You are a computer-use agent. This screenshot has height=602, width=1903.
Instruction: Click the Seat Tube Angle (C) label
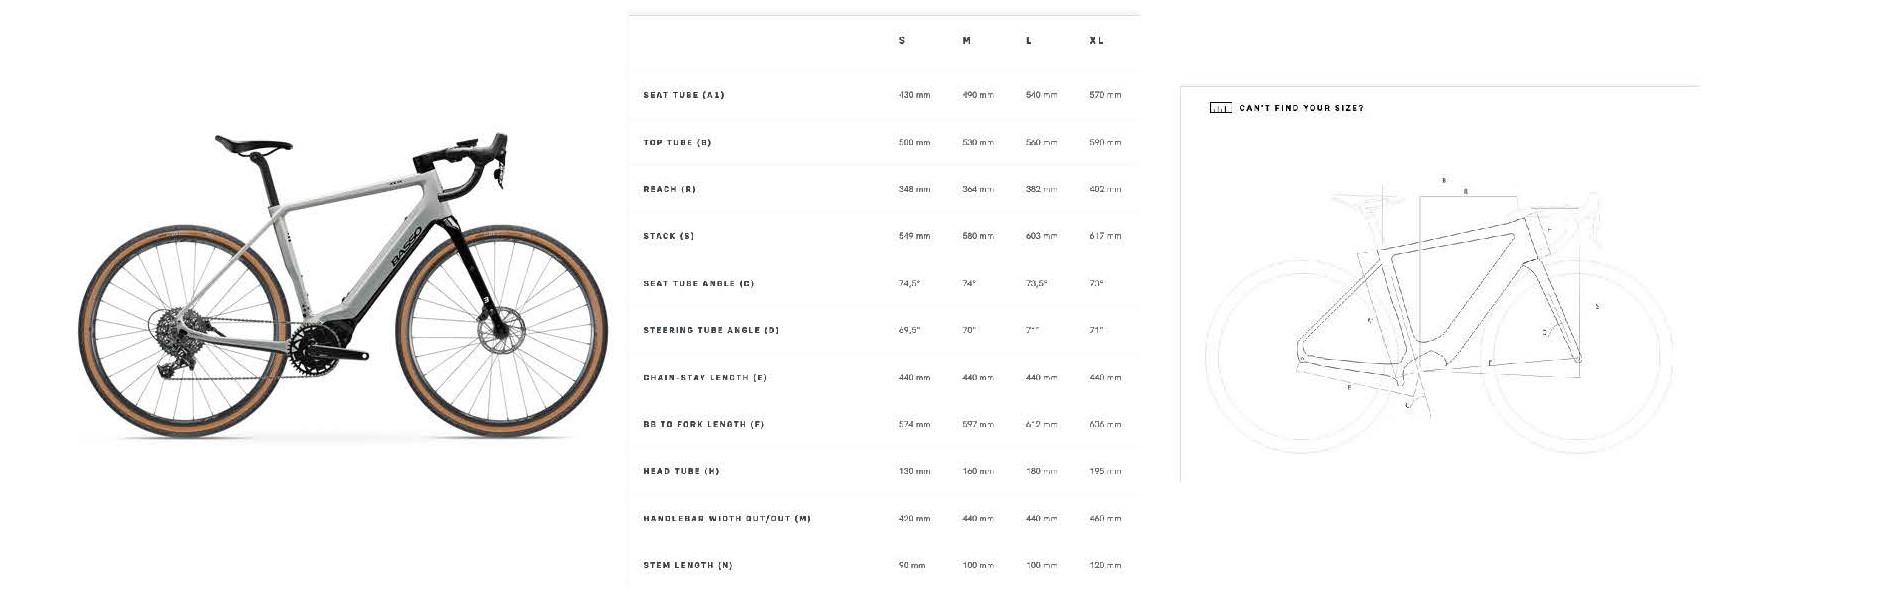699,284
